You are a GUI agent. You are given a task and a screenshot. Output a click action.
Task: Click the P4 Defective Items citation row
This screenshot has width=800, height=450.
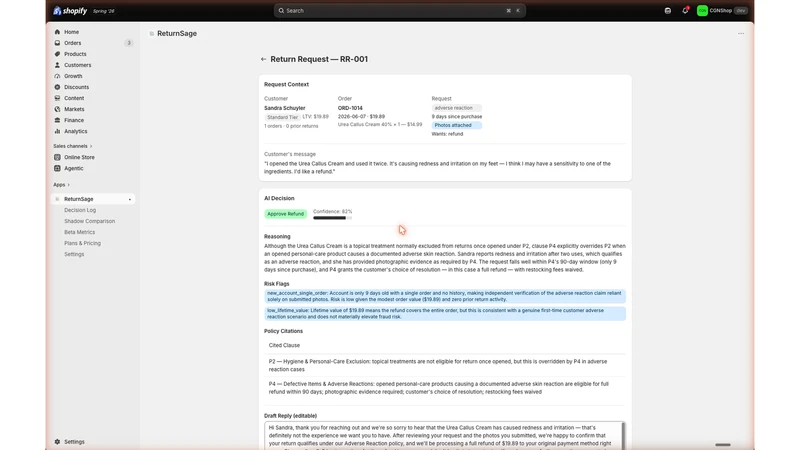444,388
